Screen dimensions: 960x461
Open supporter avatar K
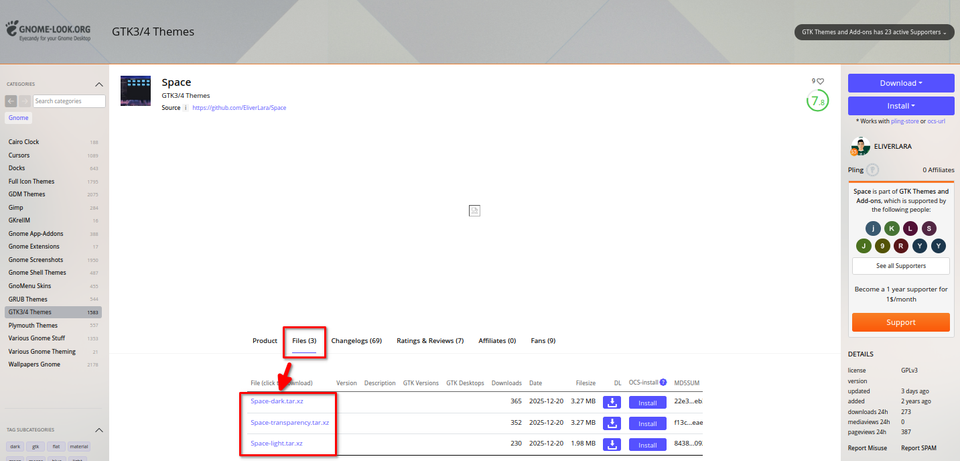[x=892, y=228]
